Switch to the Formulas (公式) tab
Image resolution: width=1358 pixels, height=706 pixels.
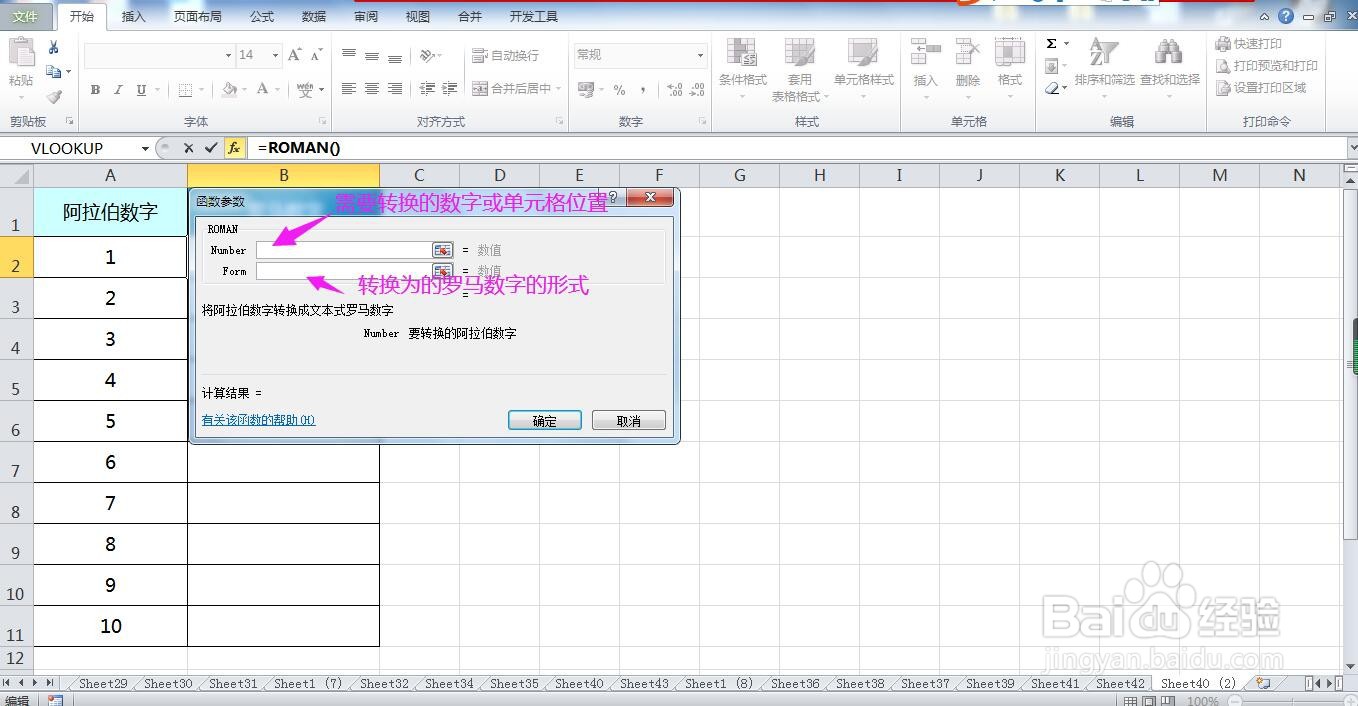click(x=262, y=16)
